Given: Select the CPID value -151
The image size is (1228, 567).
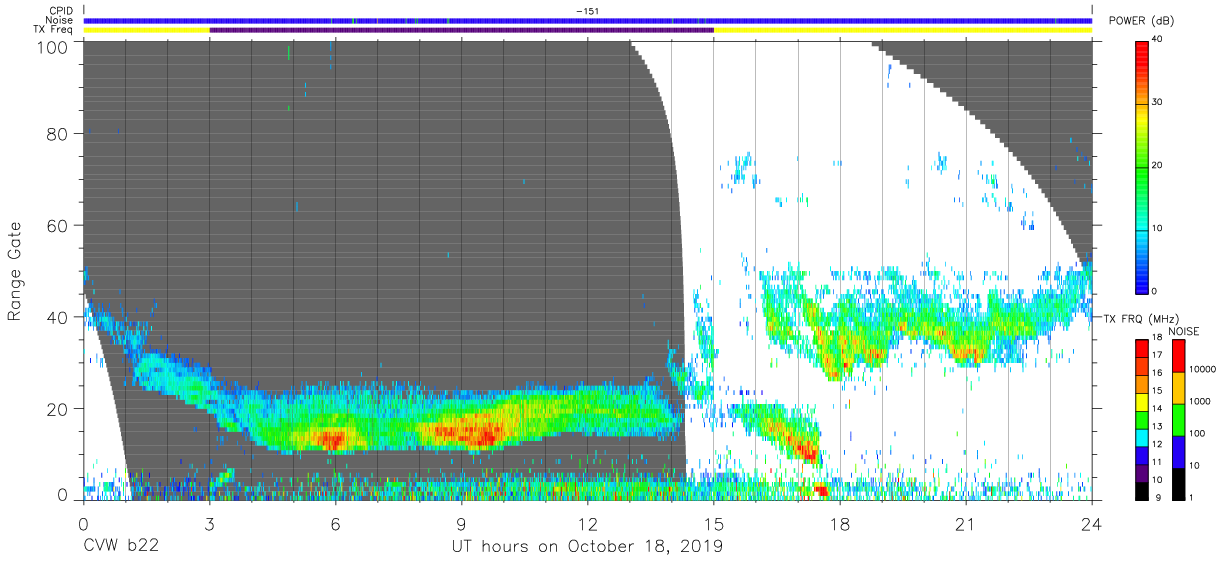Looking at the screenshot, I should [588, 11].
